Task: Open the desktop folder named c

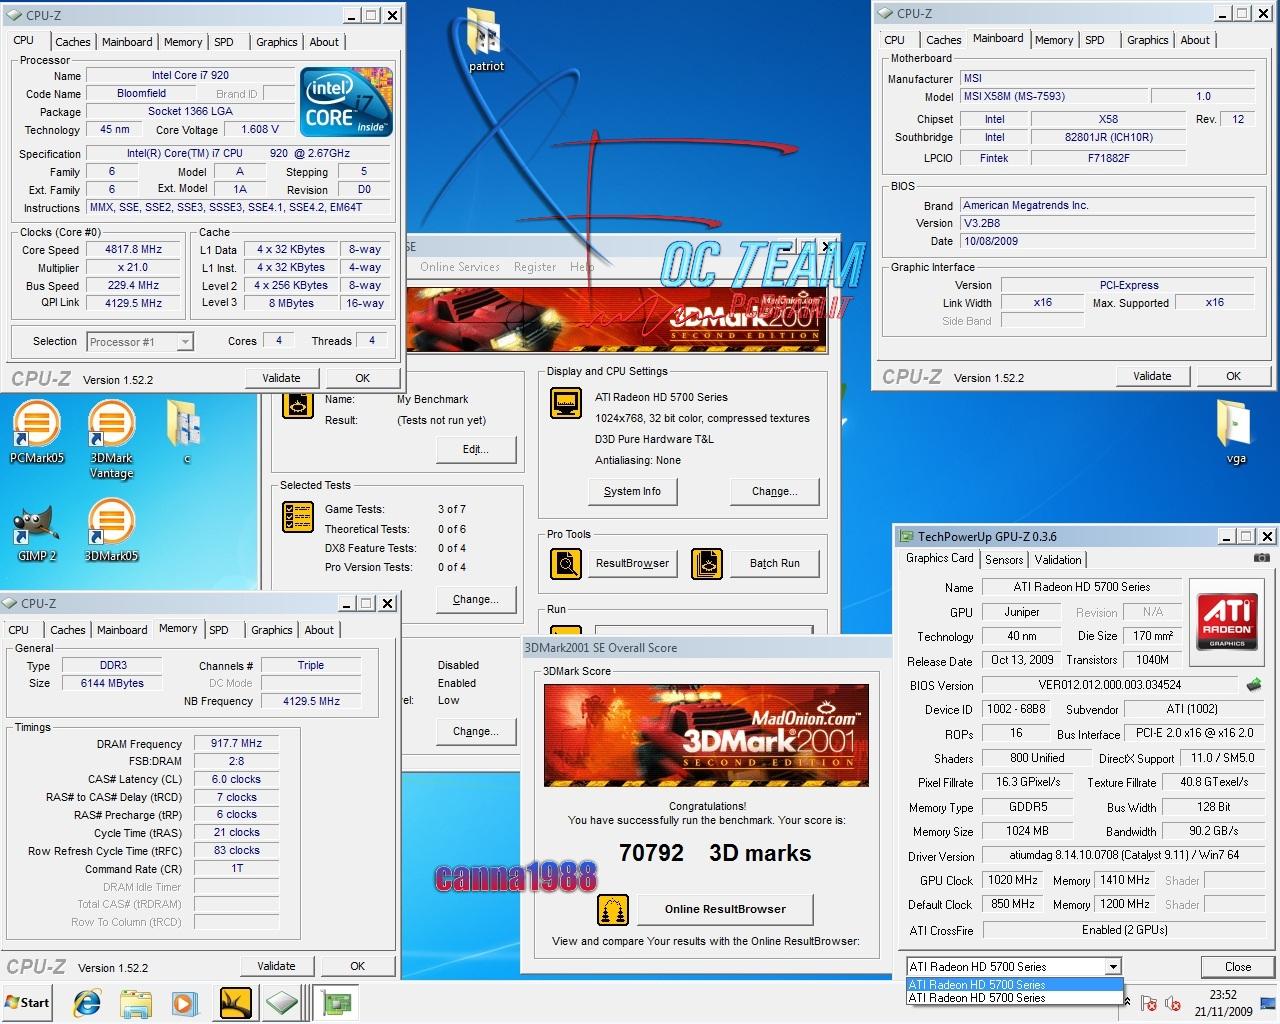Action: click(185, 431)
